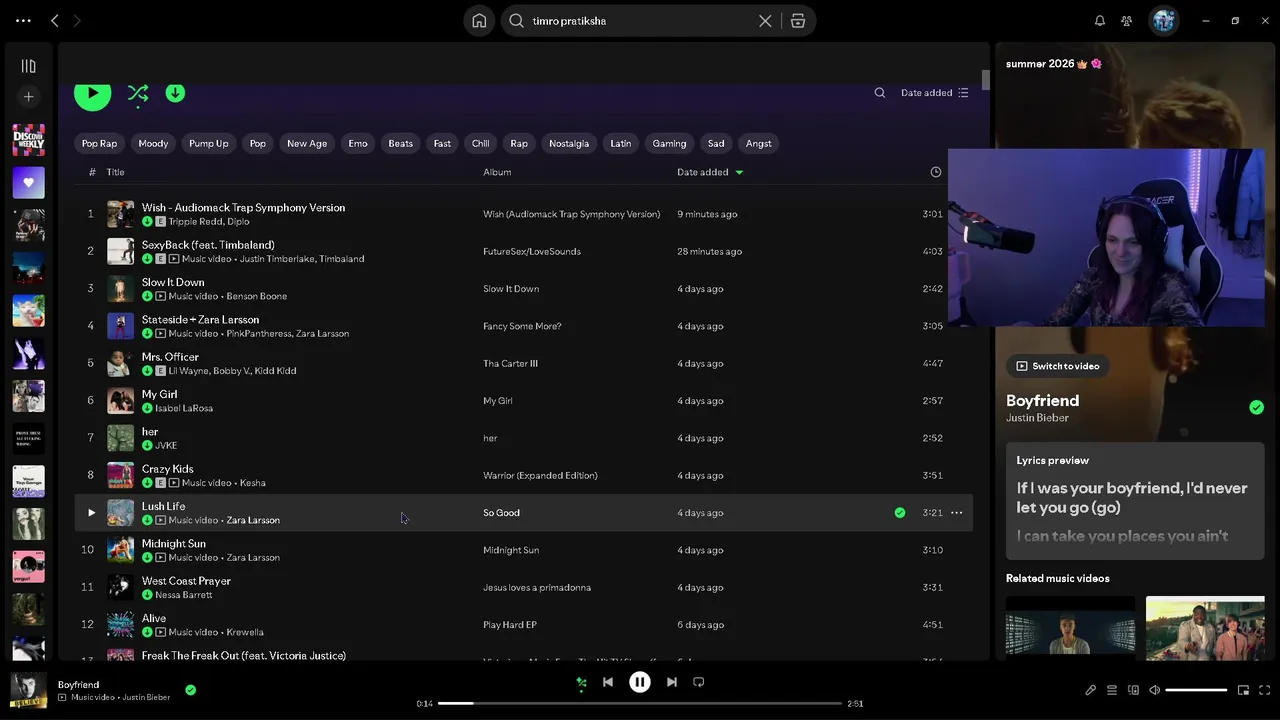Screen dimensions: 1280x720
Task: Toggle playlist download in the header
Action: [x=175, y=93]
